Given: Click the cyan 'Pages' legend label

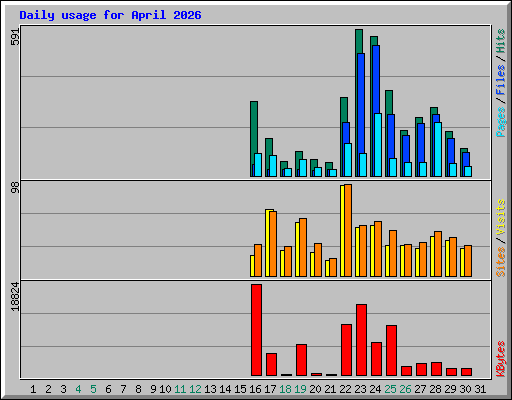Looking at the screenshot, I should pyautogui.click(x=501, y=122).
